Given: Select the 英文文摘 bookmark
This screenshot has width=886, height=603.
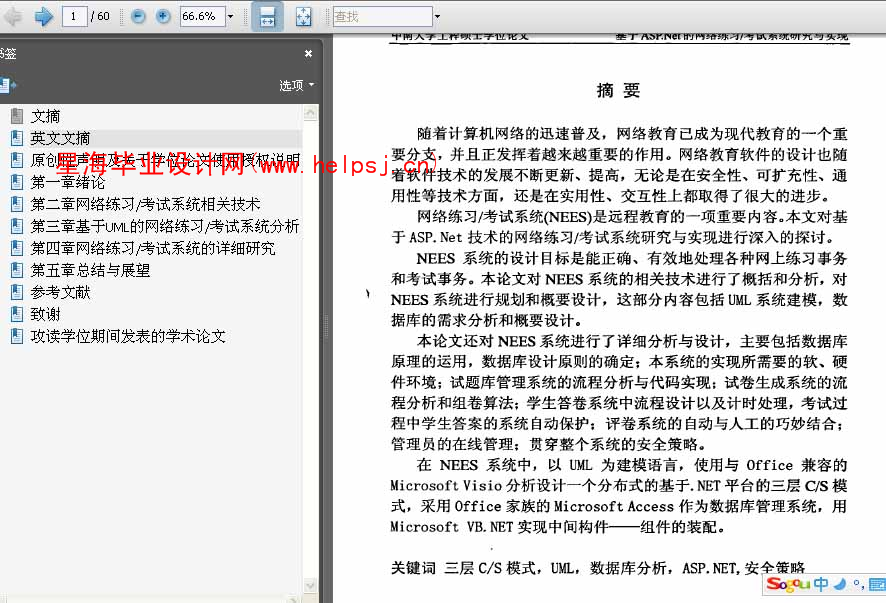Looking at the screenshot, I should point(60,138).
